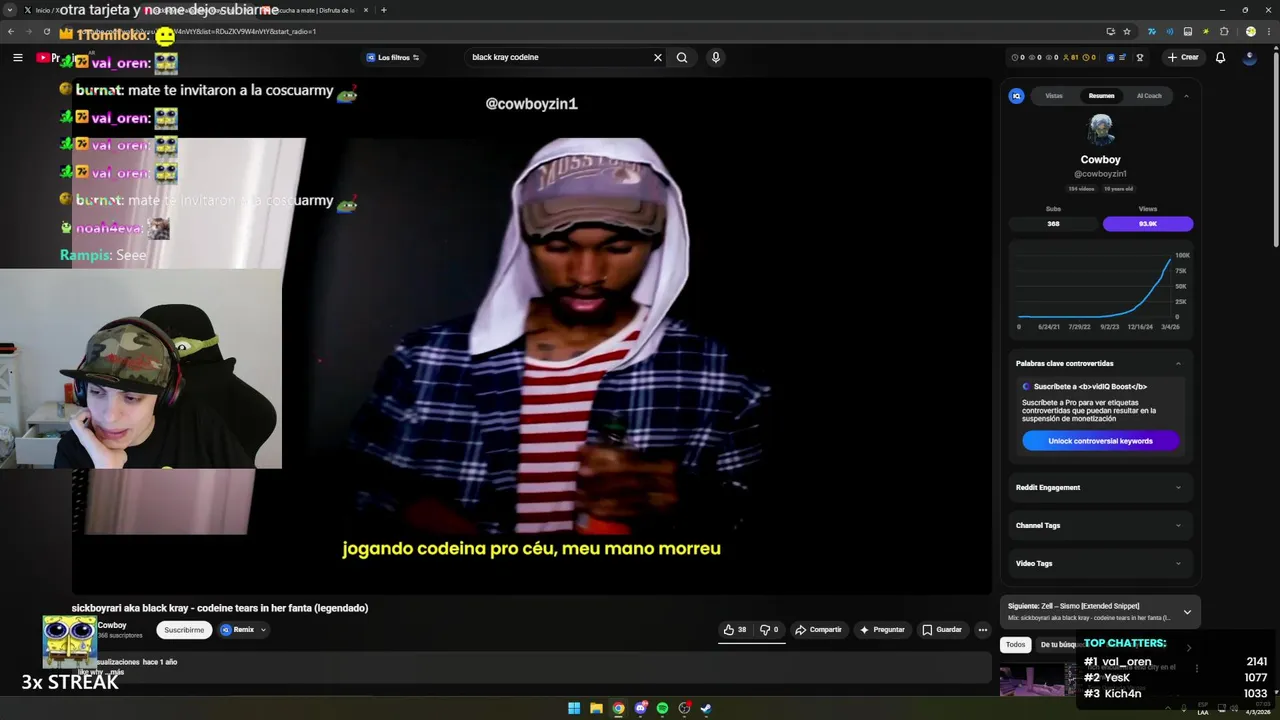Expand the Siguiente mix playlist panel
Viewport: 1280px width, 720px height.
(1187, 612)
